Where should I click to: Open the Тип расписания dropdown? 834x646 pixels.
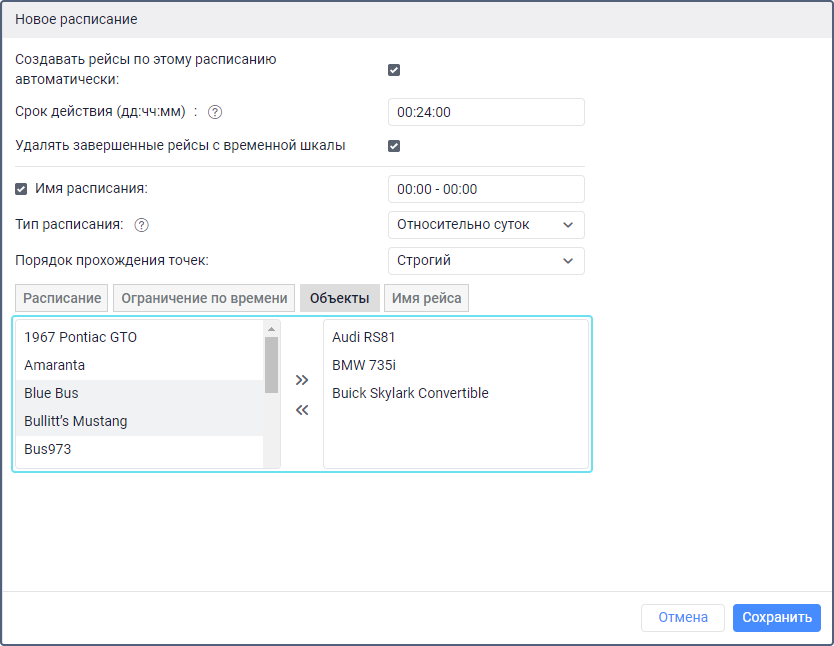(485, 225)
